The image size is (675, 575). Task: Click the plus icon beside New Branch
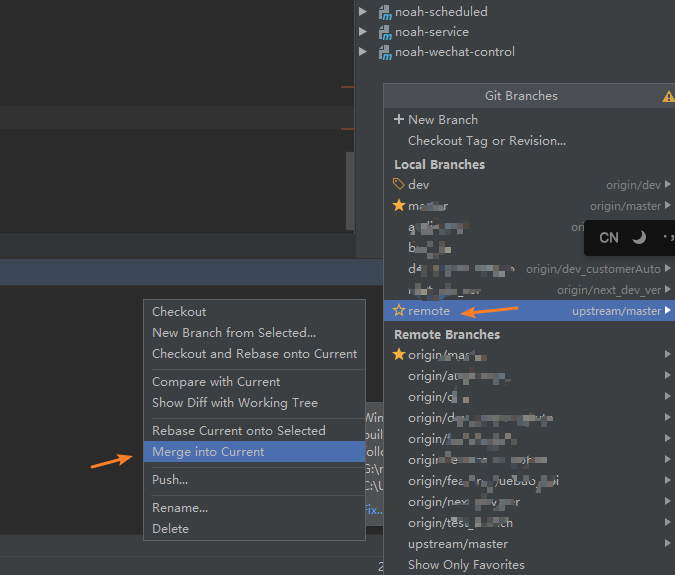[x=399, y=119]
